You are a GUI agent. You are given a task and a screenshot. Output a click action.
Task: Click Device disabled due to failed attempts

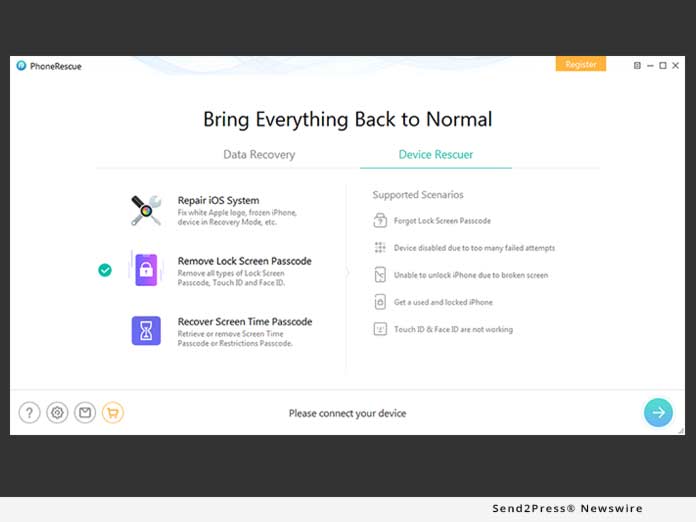474,248
